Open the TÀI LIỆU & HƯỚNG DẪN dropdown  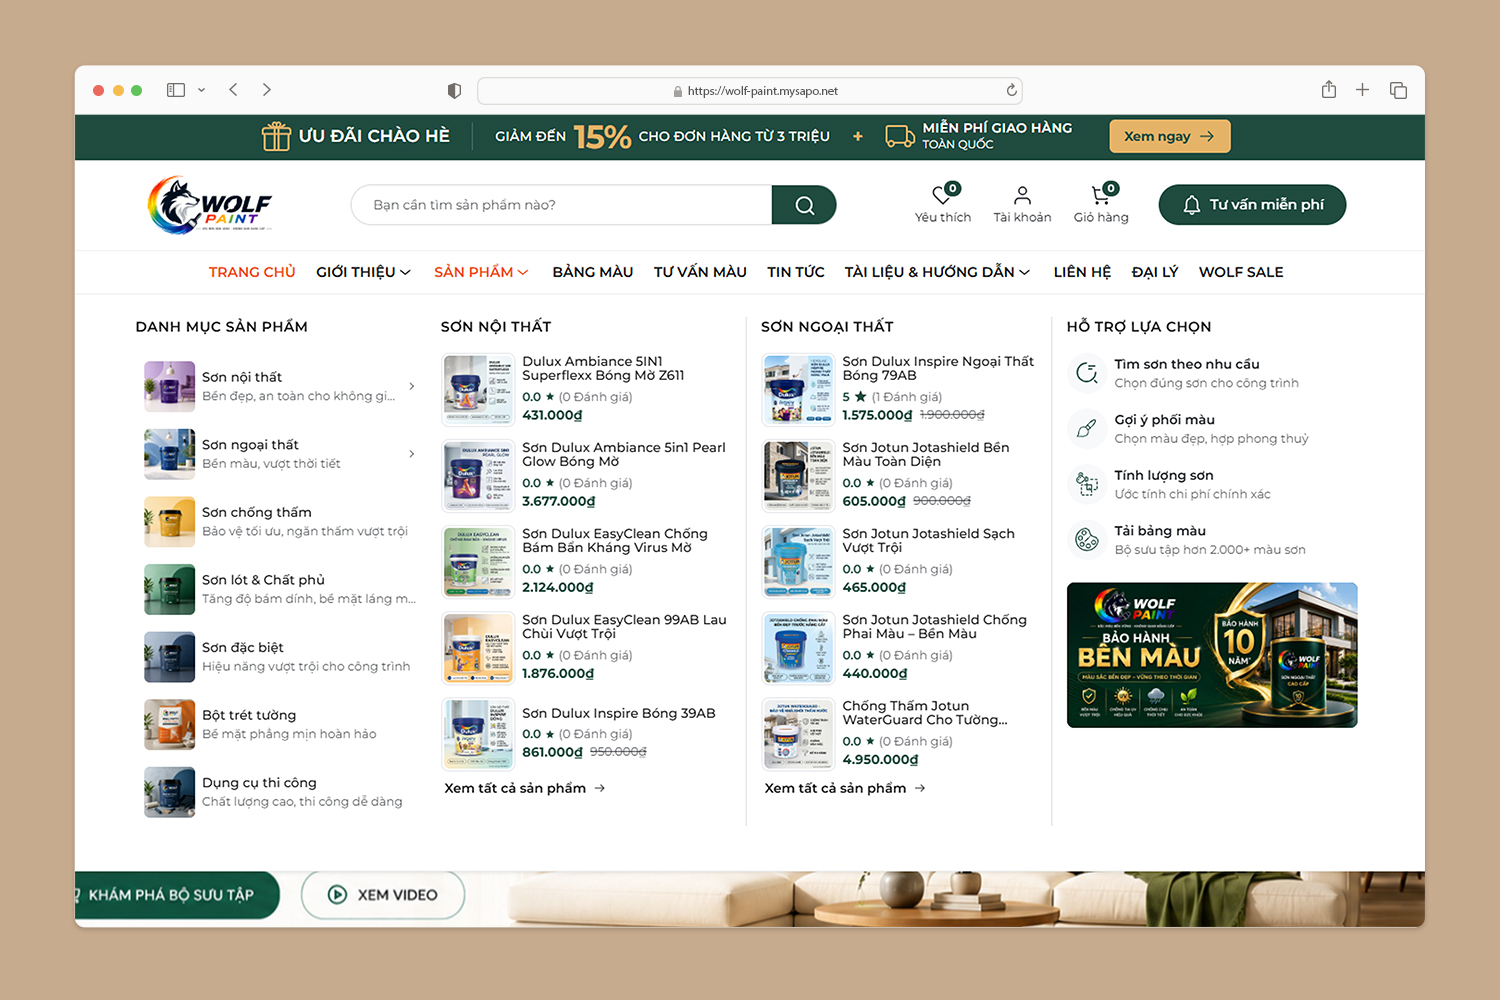coord(937,272)
